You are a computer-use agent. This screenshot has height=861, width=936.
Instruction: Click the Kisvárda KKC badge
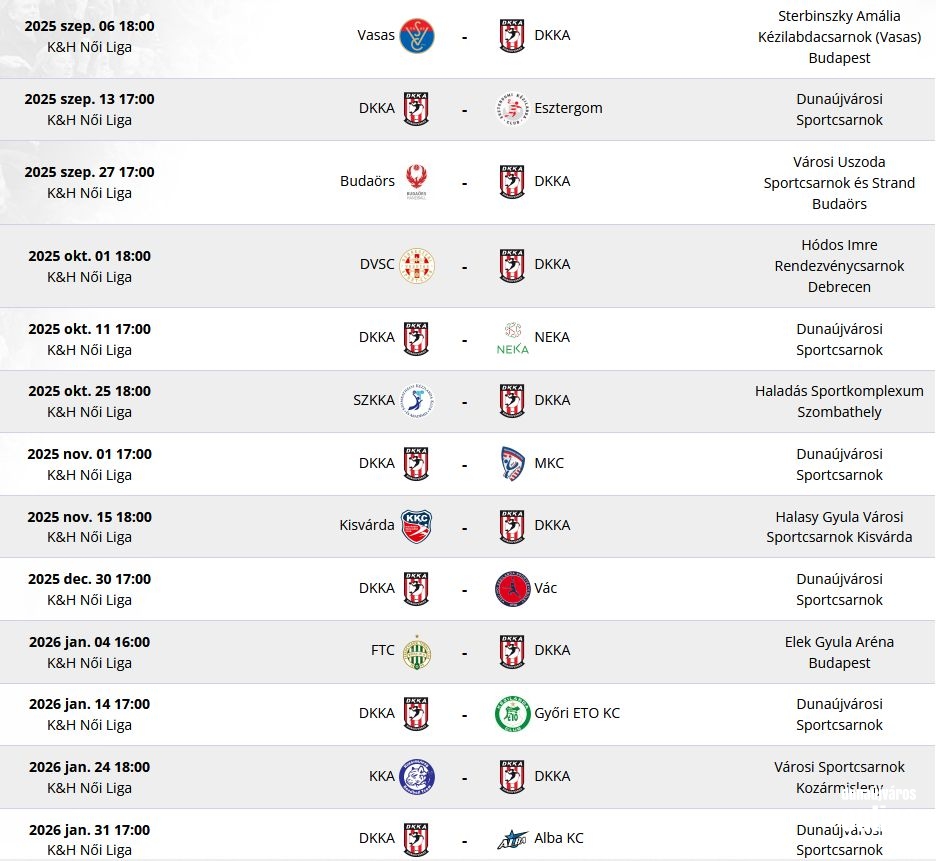click(417, 526)
